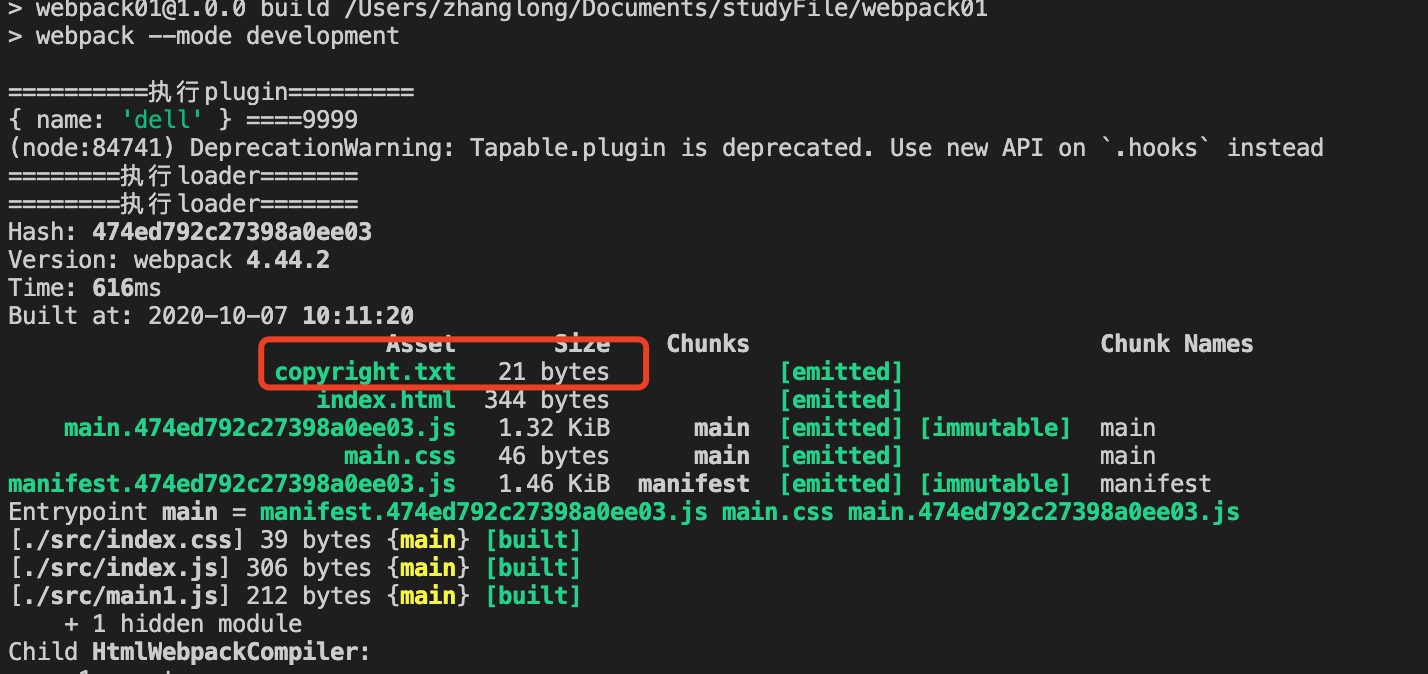Click the "344 bytes" size value

(x=547, y=400)
